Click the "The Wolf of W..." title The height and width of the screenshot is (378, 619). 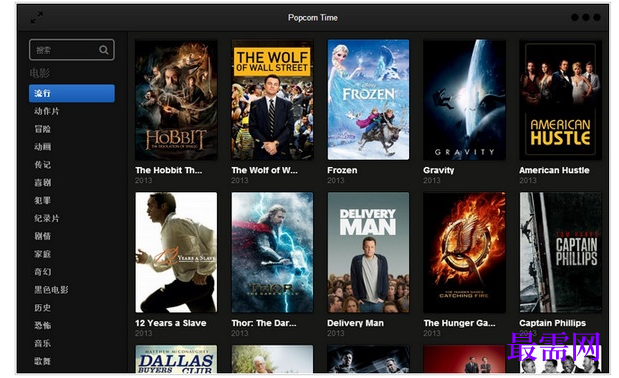(x=264, y=170)
